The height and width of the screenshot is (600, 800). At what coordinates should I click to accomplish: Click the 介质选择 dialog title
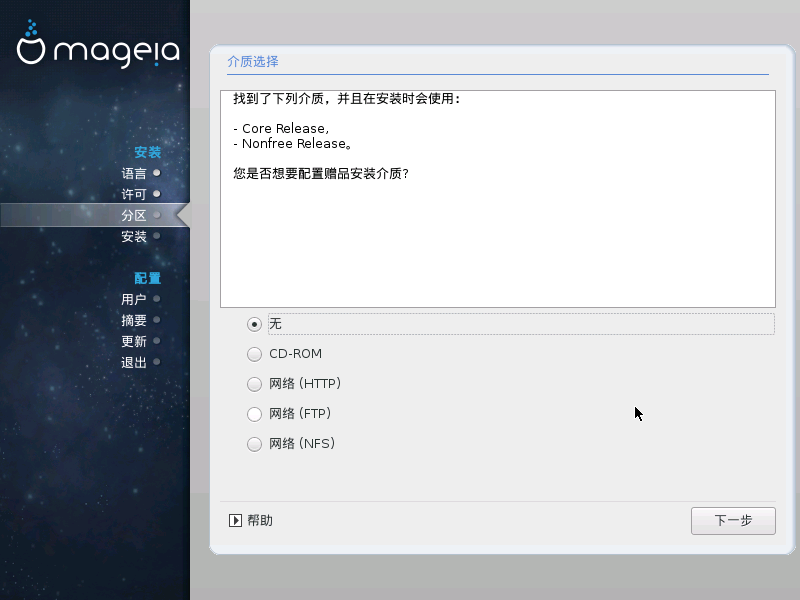[253, 62]
